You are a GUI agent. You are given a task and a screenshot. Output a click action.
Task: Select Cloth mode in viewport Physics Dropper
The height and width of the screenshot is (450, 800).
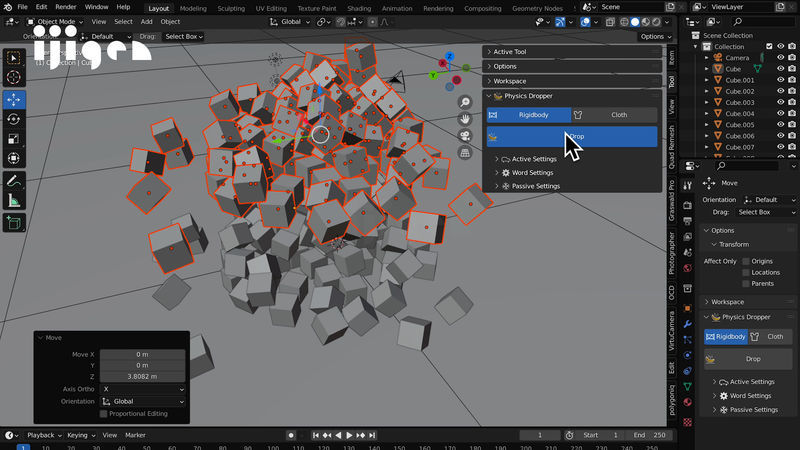pyautogui.click(x=614, y=115)
